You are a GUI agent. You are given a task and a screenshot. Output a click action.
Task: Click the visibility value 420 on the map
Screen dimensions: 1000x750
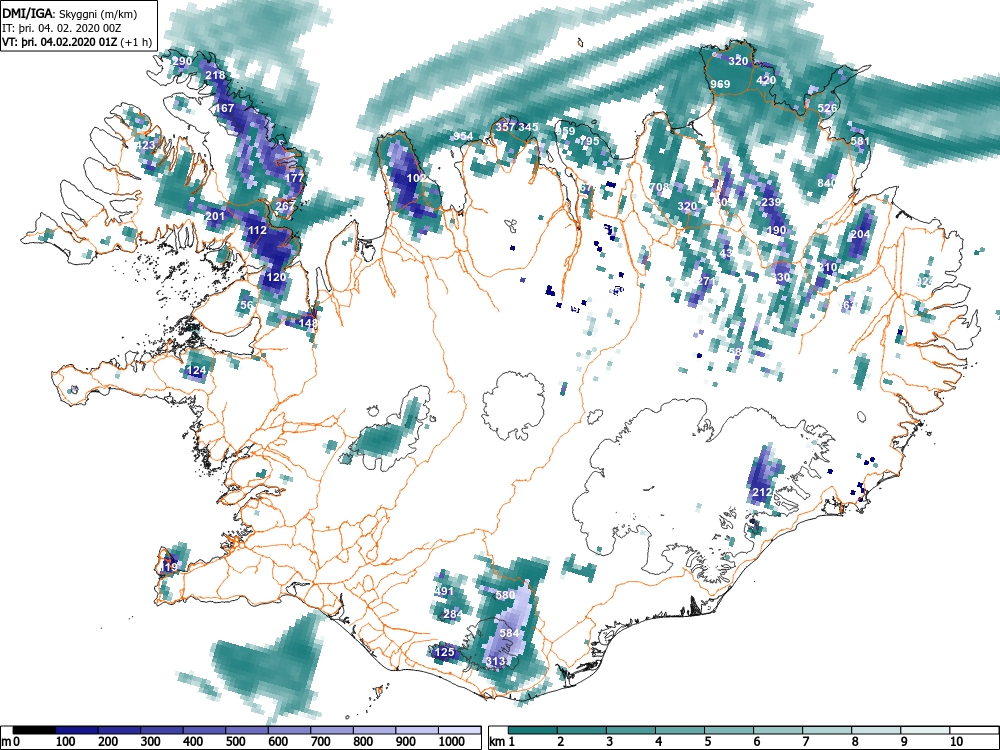766,80
